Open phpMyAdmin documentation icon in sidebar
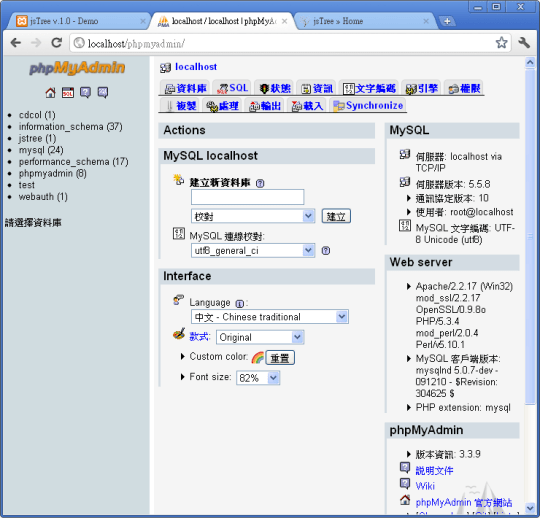This screenshot has height=518, width=540. (85, 92)
